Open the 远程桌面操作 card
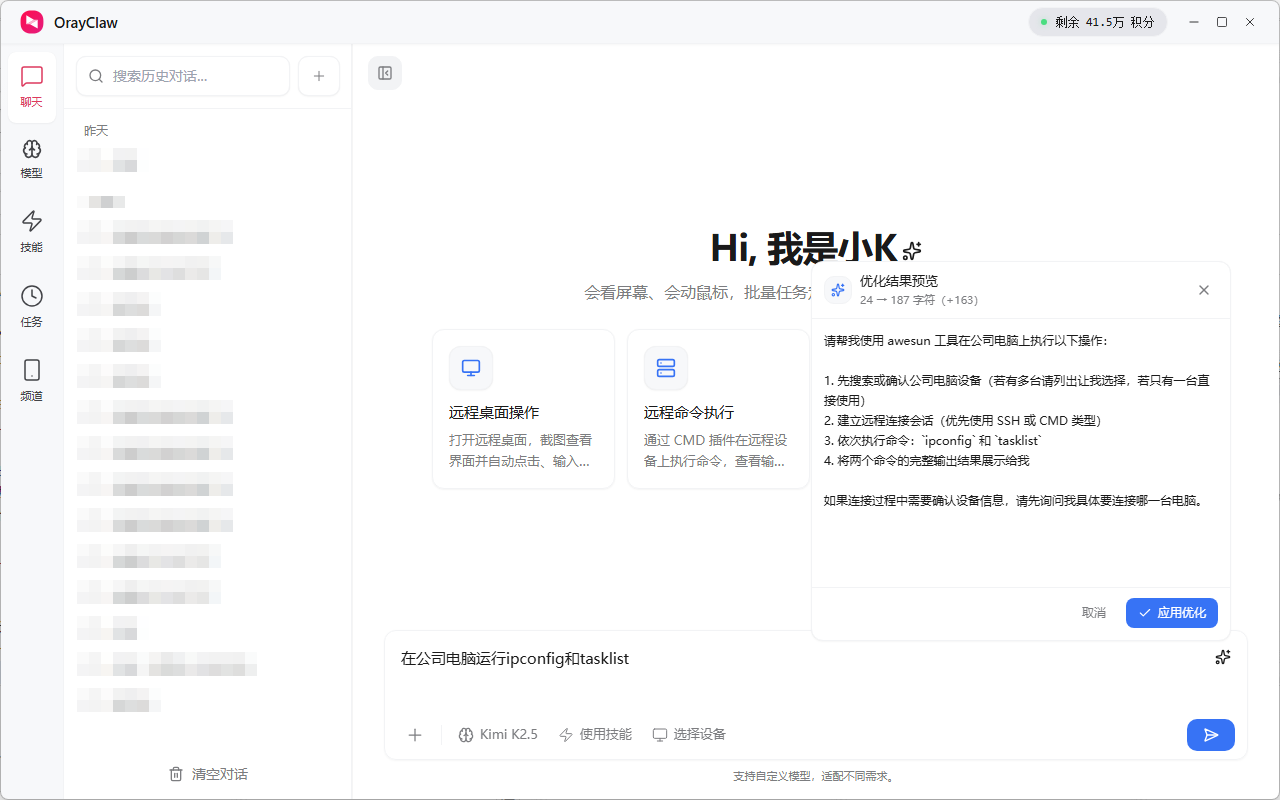This screenshot has height=800, width=1280. click(x=523, y=409)
